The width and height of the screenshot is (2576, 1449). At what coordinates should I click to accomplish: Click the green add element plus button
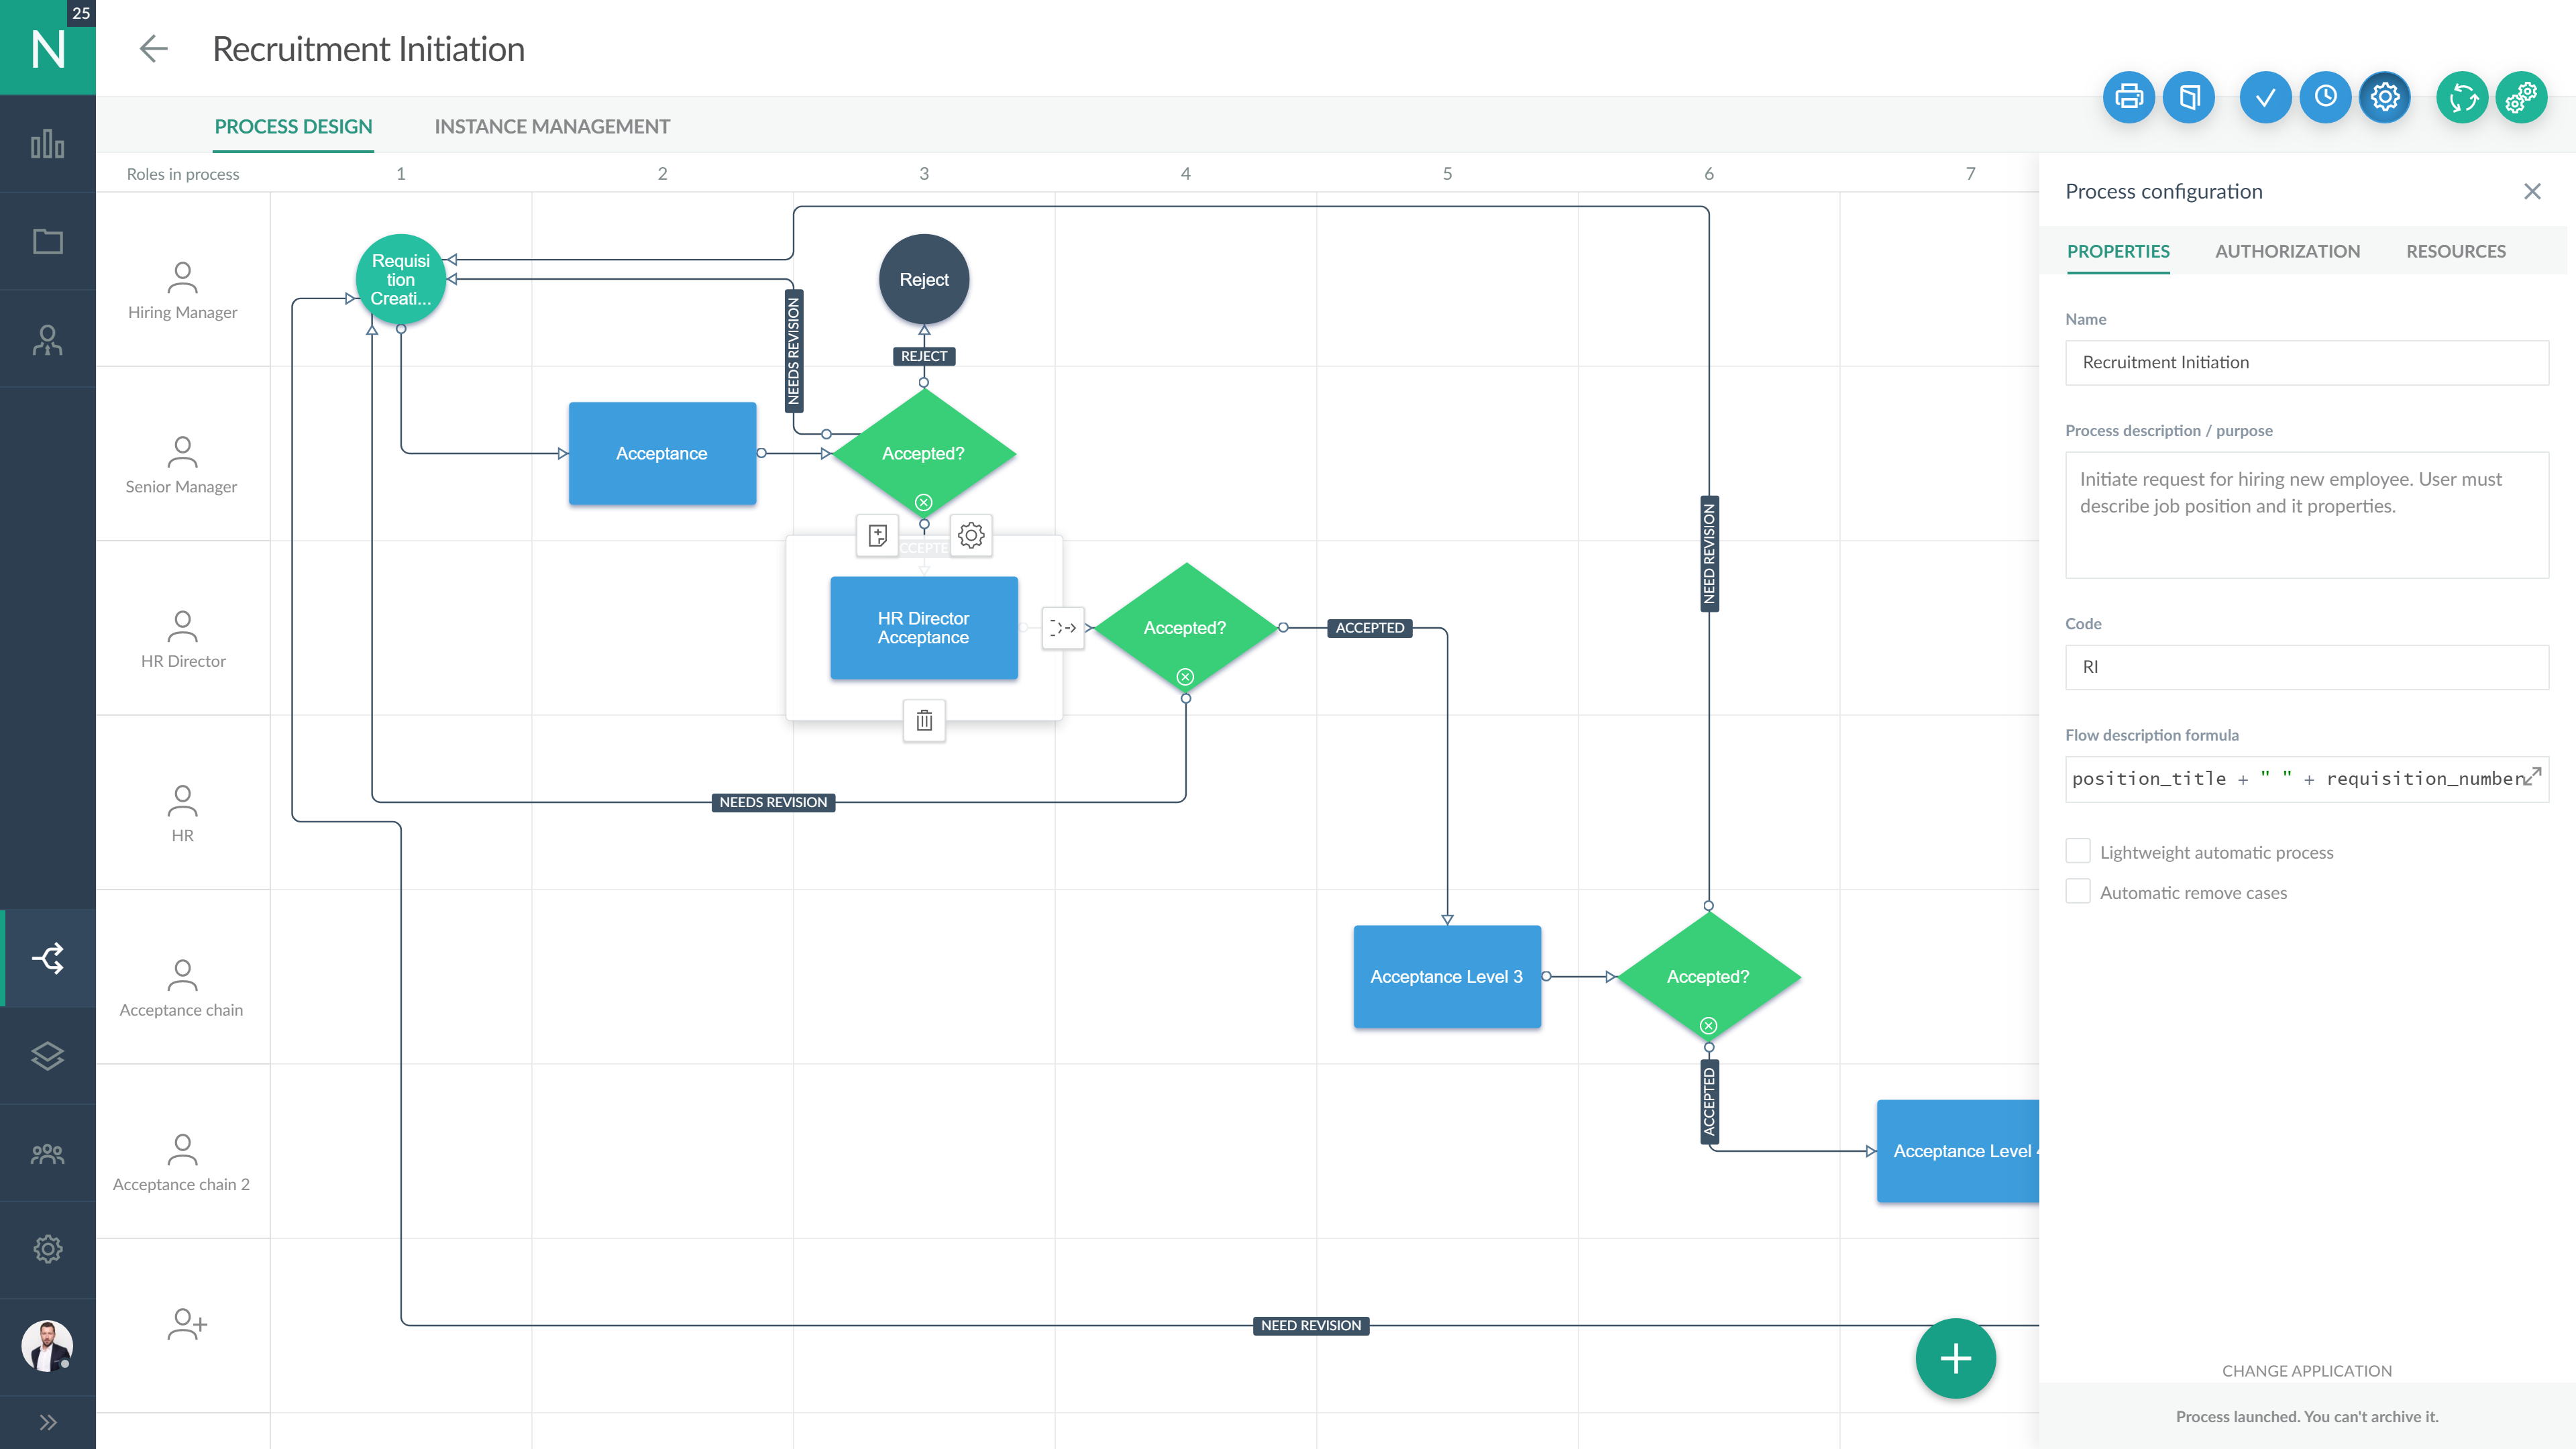pos(1955,1358)
